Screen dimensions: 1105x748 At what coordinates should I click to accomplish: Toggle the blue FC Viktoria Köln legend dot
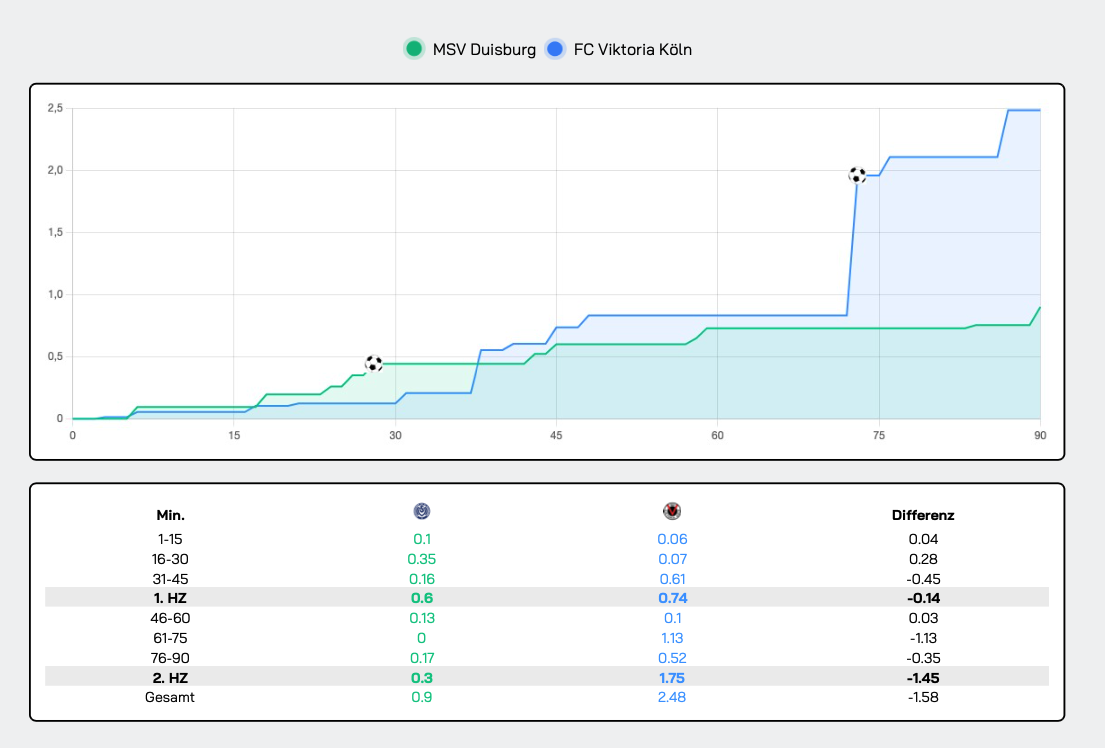click(555, 49)
